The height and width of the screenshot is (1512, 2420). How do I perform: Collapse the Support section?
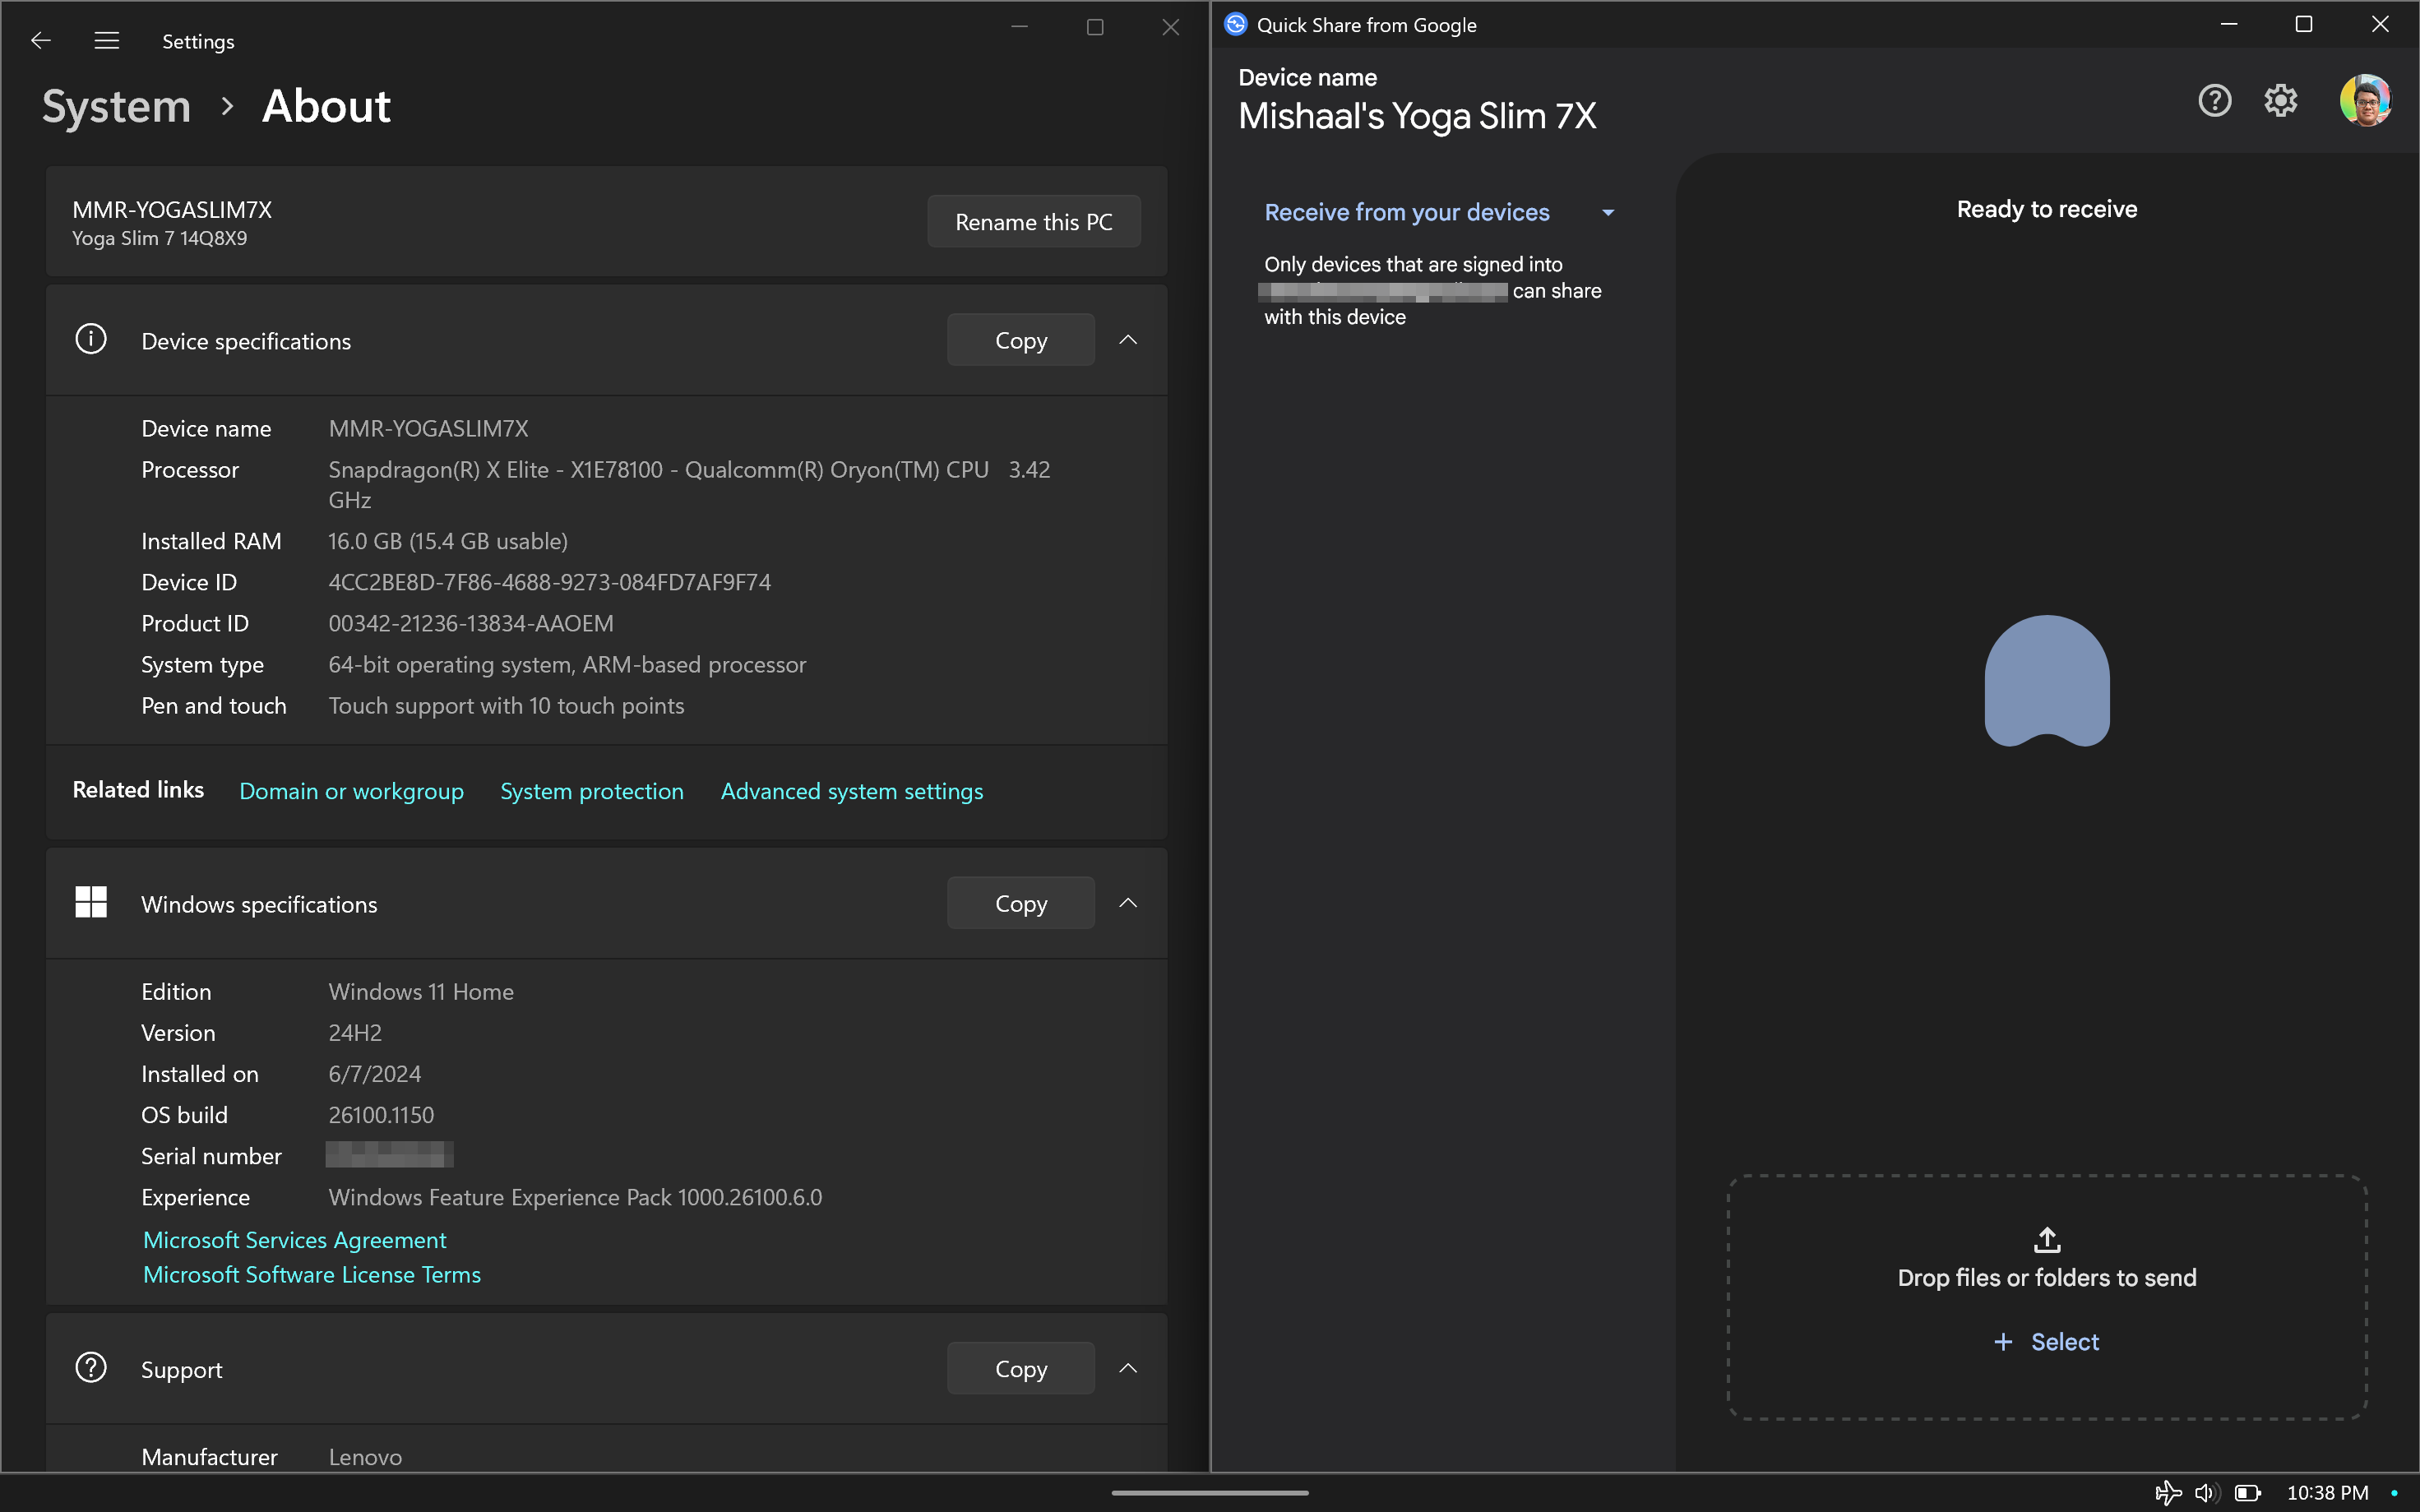pyautogui.click(x=1127, y=1367)
